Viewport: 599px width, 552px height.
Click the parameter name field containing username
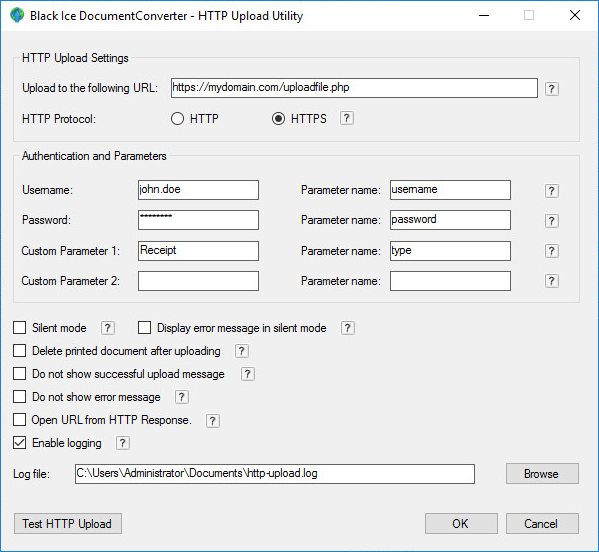[450, 190]
